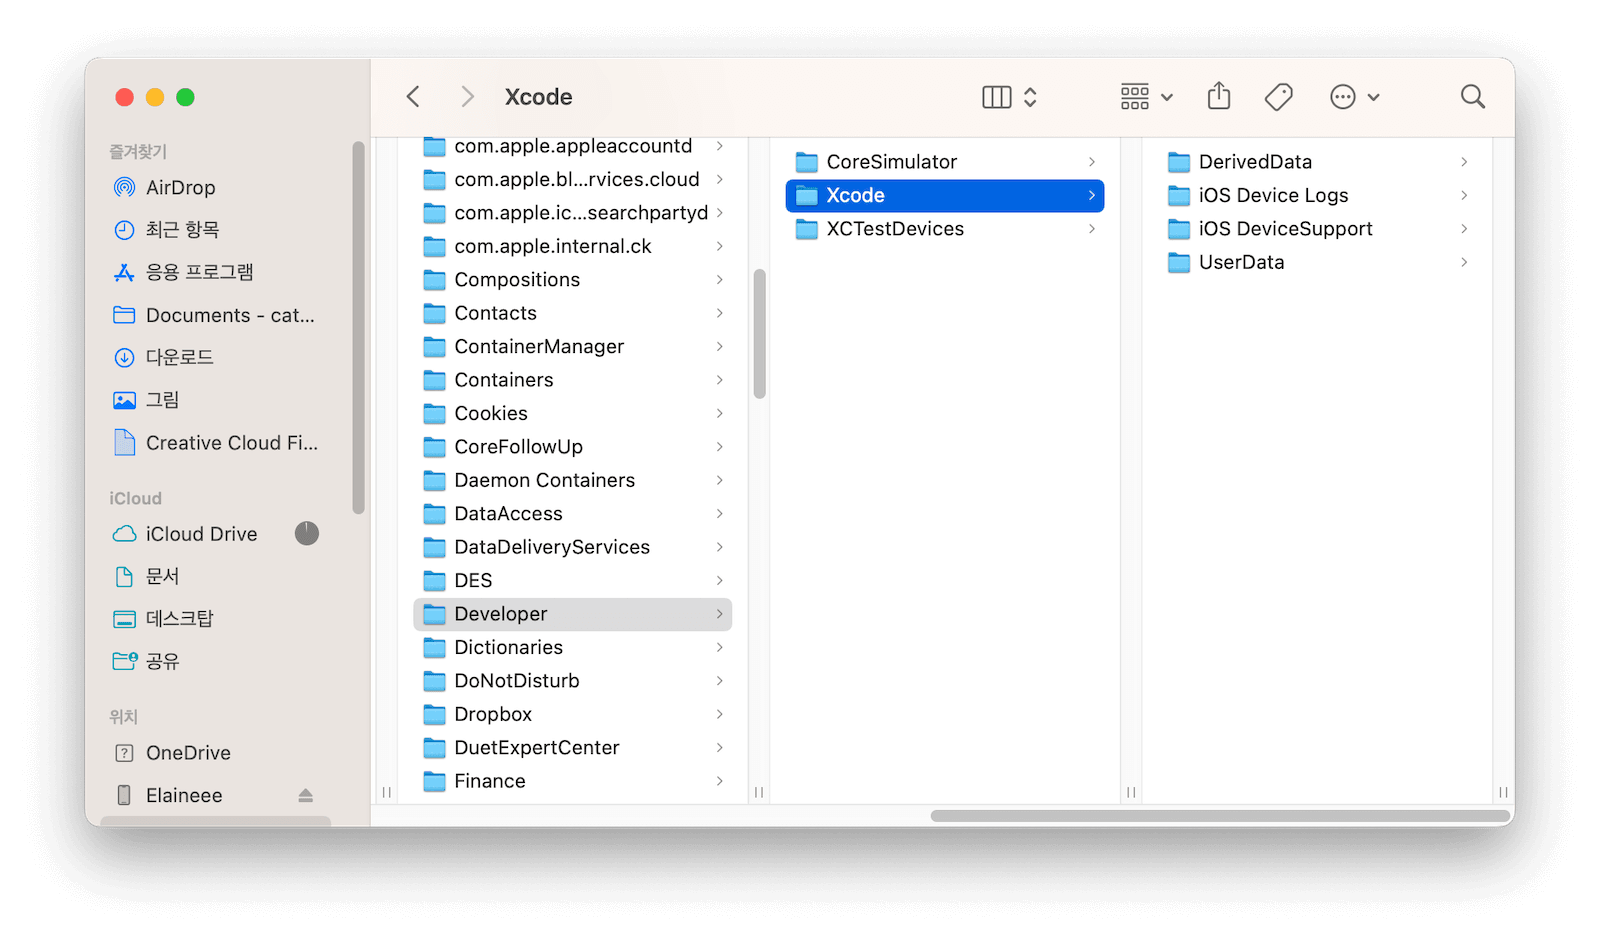This screenshot has width=1600, height=939.
Task: Select the iOS Device Logs folder
Action: click(1317, 195)
